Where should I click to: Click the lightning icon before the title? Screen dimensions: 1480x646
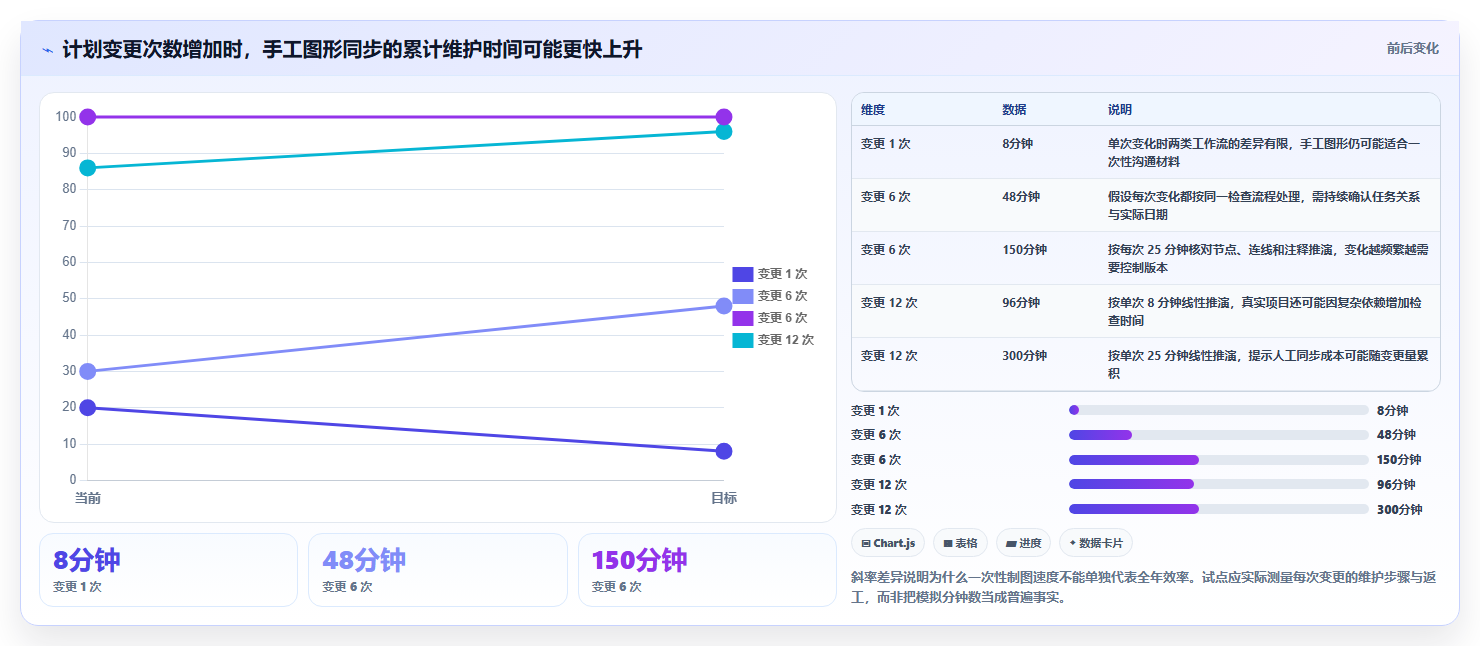tap(48, 49)
